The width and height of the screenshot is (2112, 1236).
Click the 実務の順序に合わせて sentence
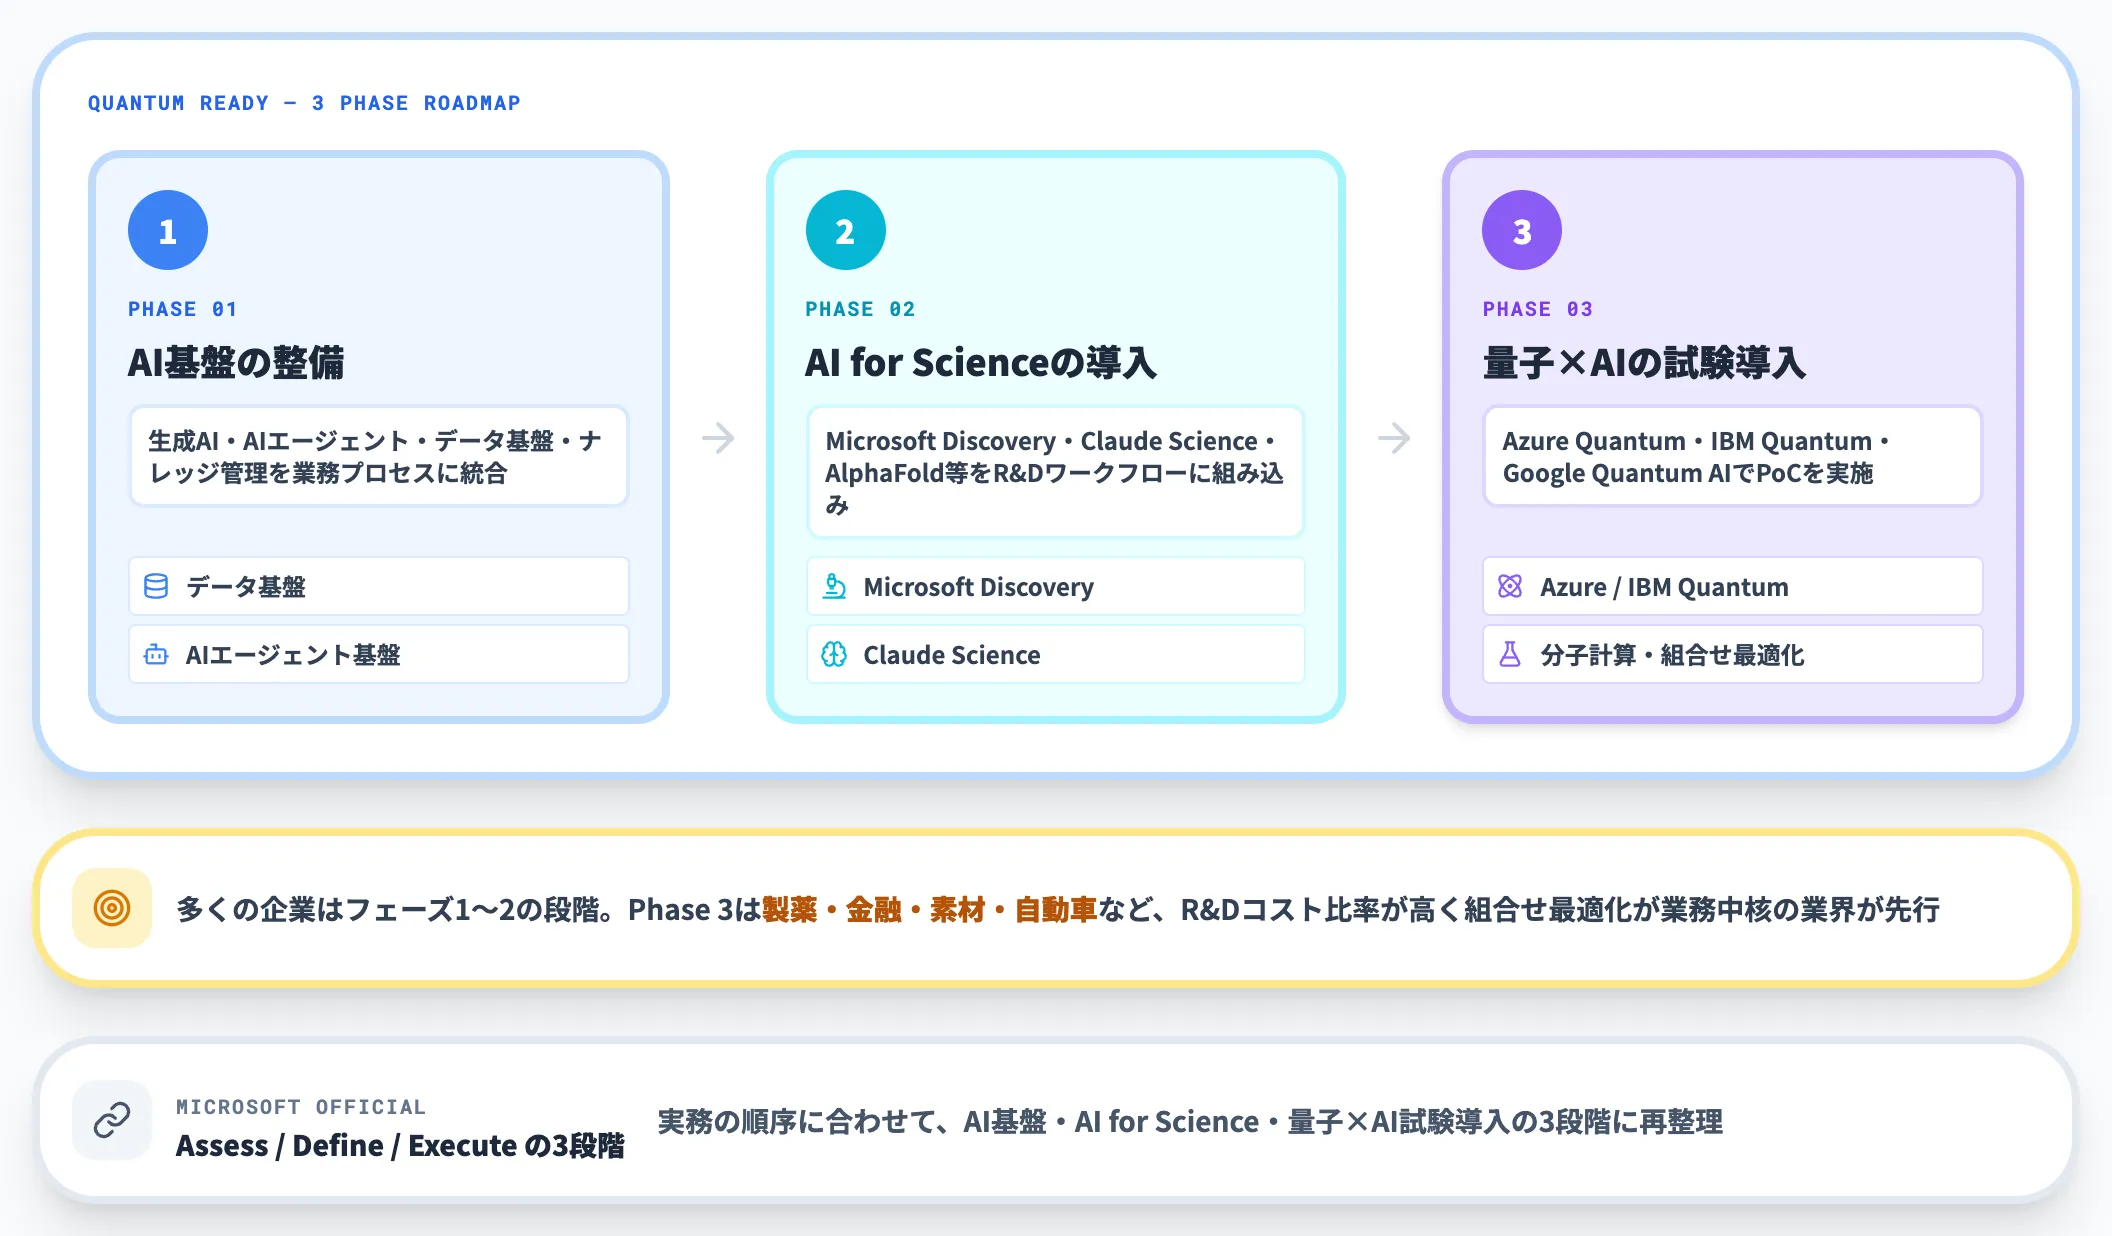tap(1190, 1122)
